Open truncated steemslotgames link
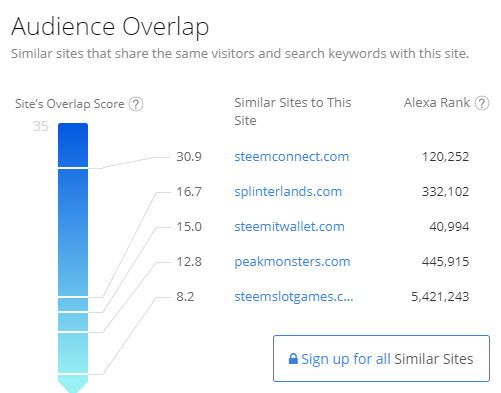The image size is (501, 393). click(294, 297)
